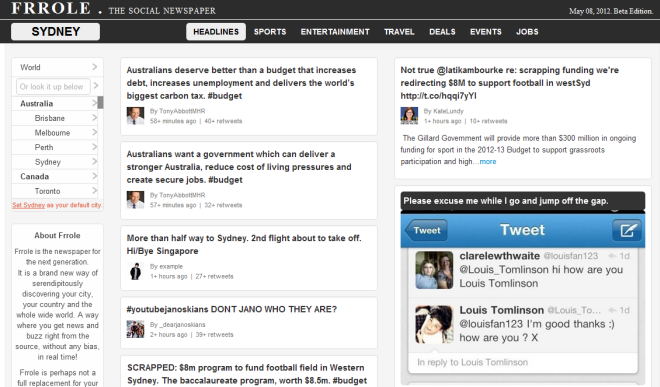The height and width of the screenshot is (387, 660).
Task: Open the SCRAPPED $8m program headline
Action: (x=247, y=374)
